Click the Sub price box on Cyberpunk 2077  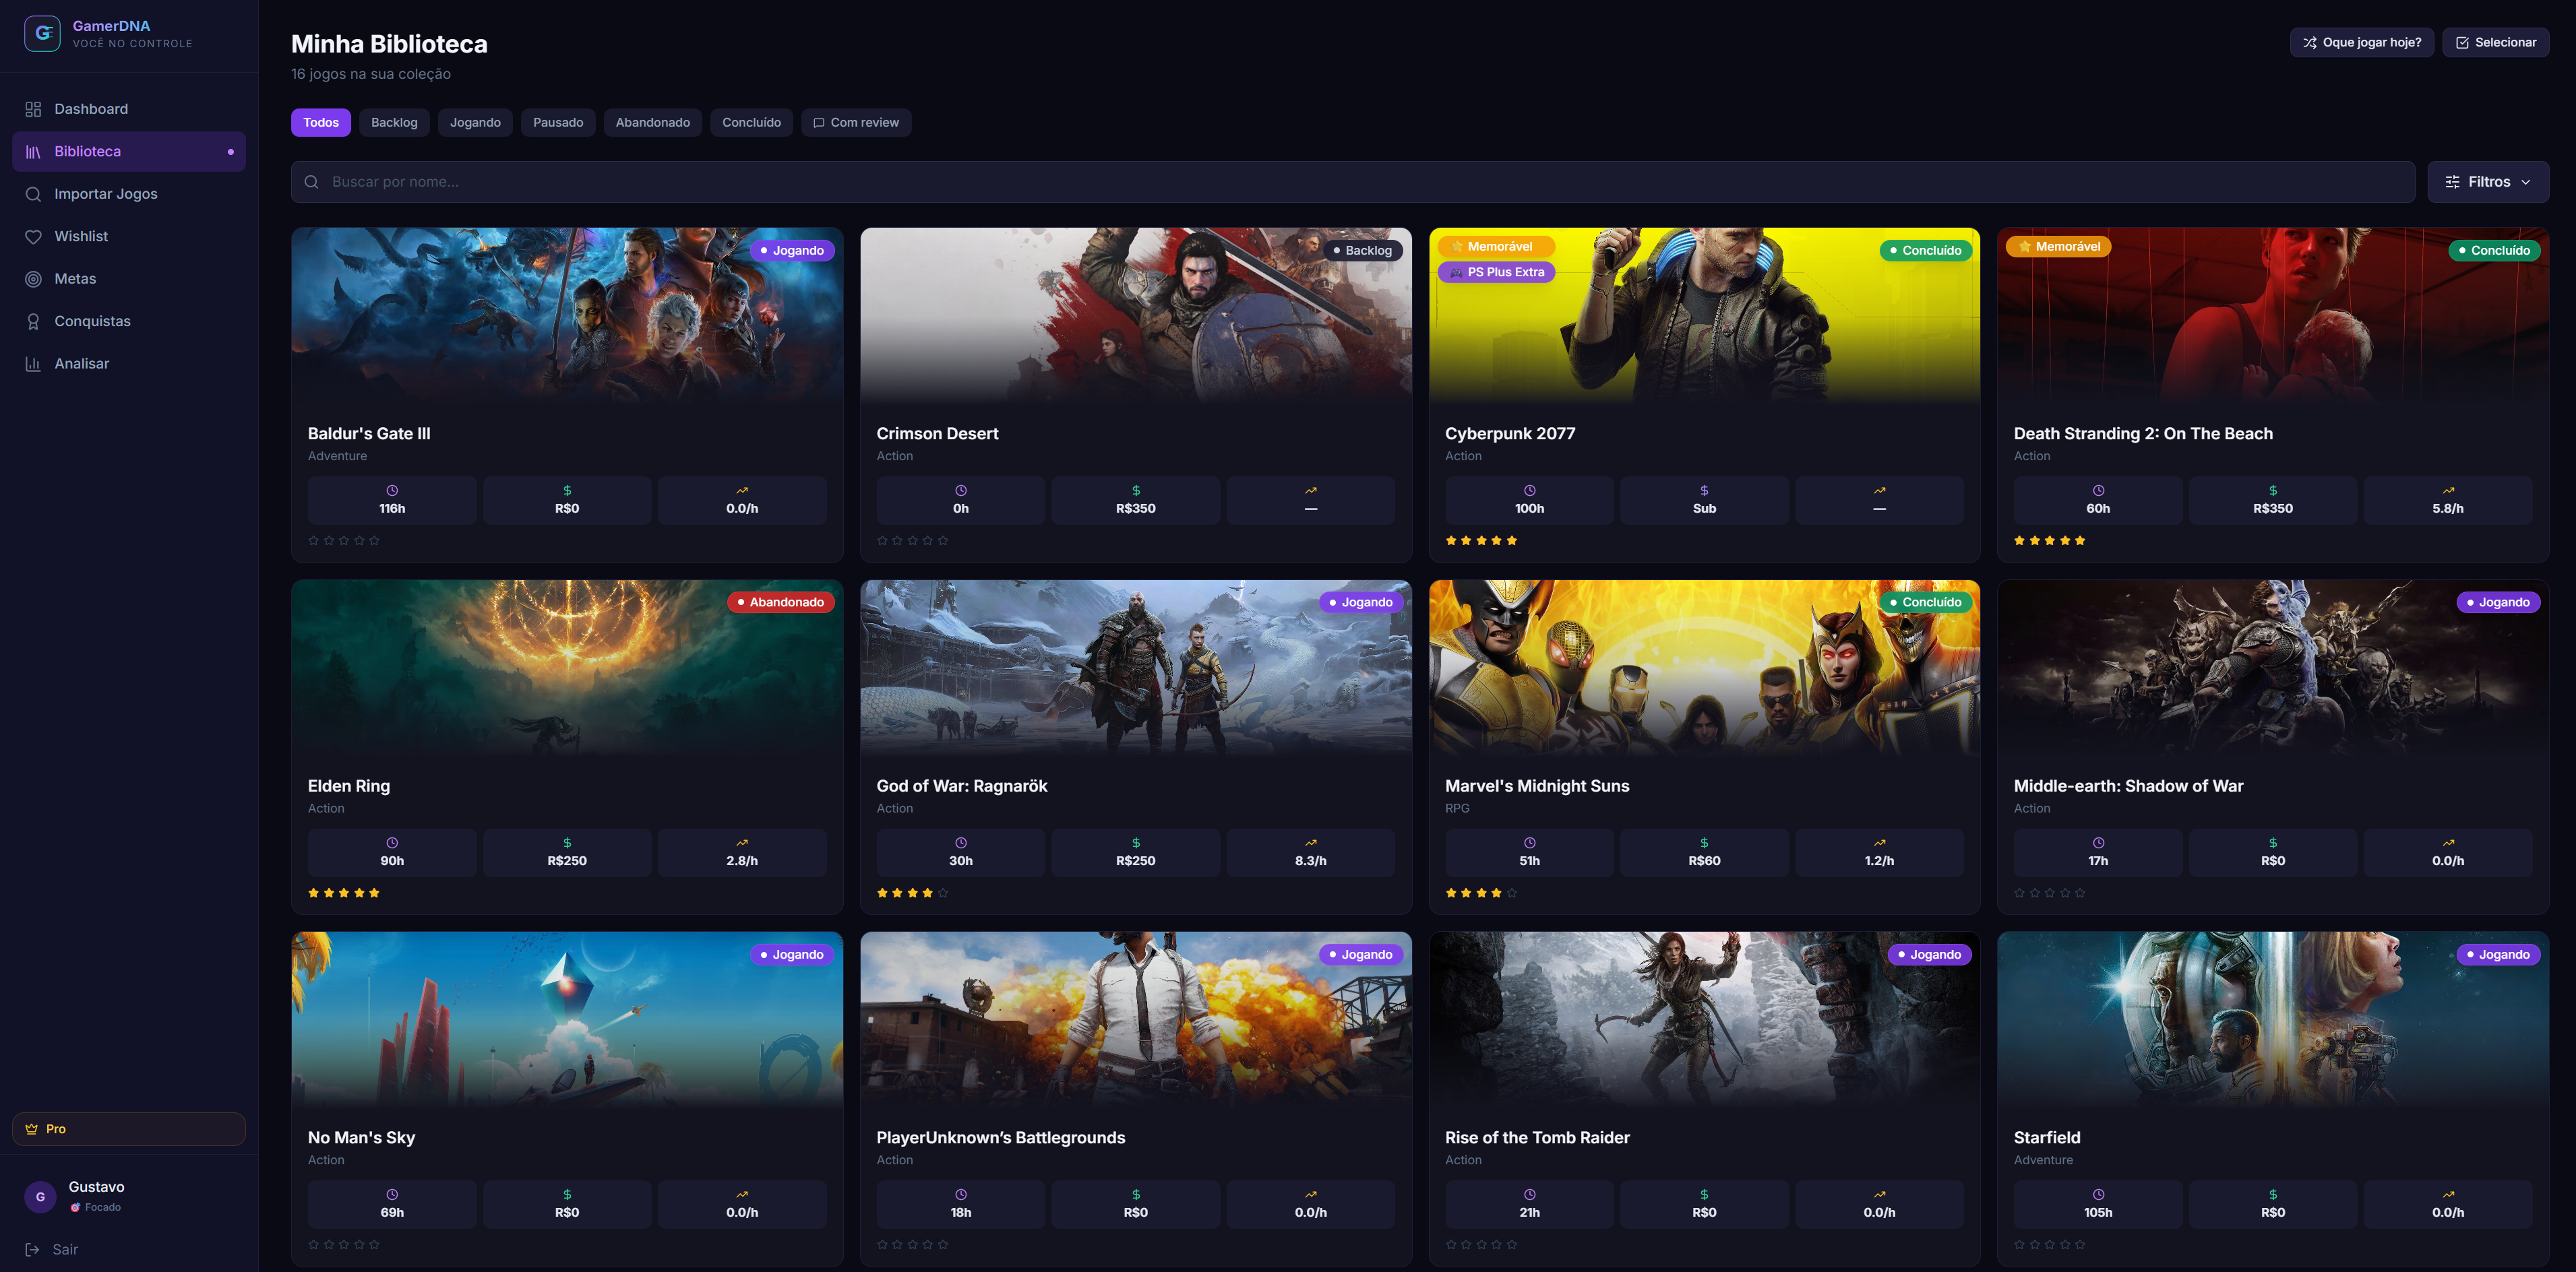point(1704,500)
